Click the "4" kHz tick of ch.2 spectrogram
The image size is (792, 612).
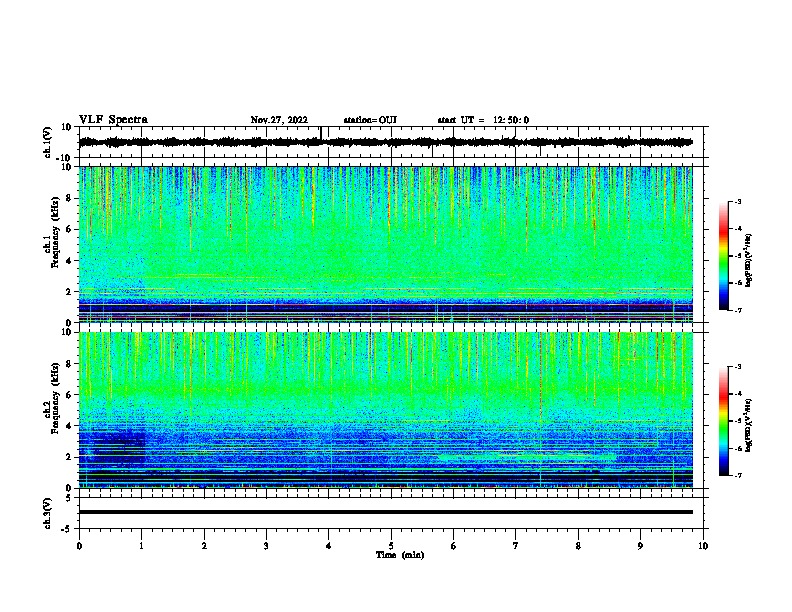pyautogui.click(x=69, y=426)
